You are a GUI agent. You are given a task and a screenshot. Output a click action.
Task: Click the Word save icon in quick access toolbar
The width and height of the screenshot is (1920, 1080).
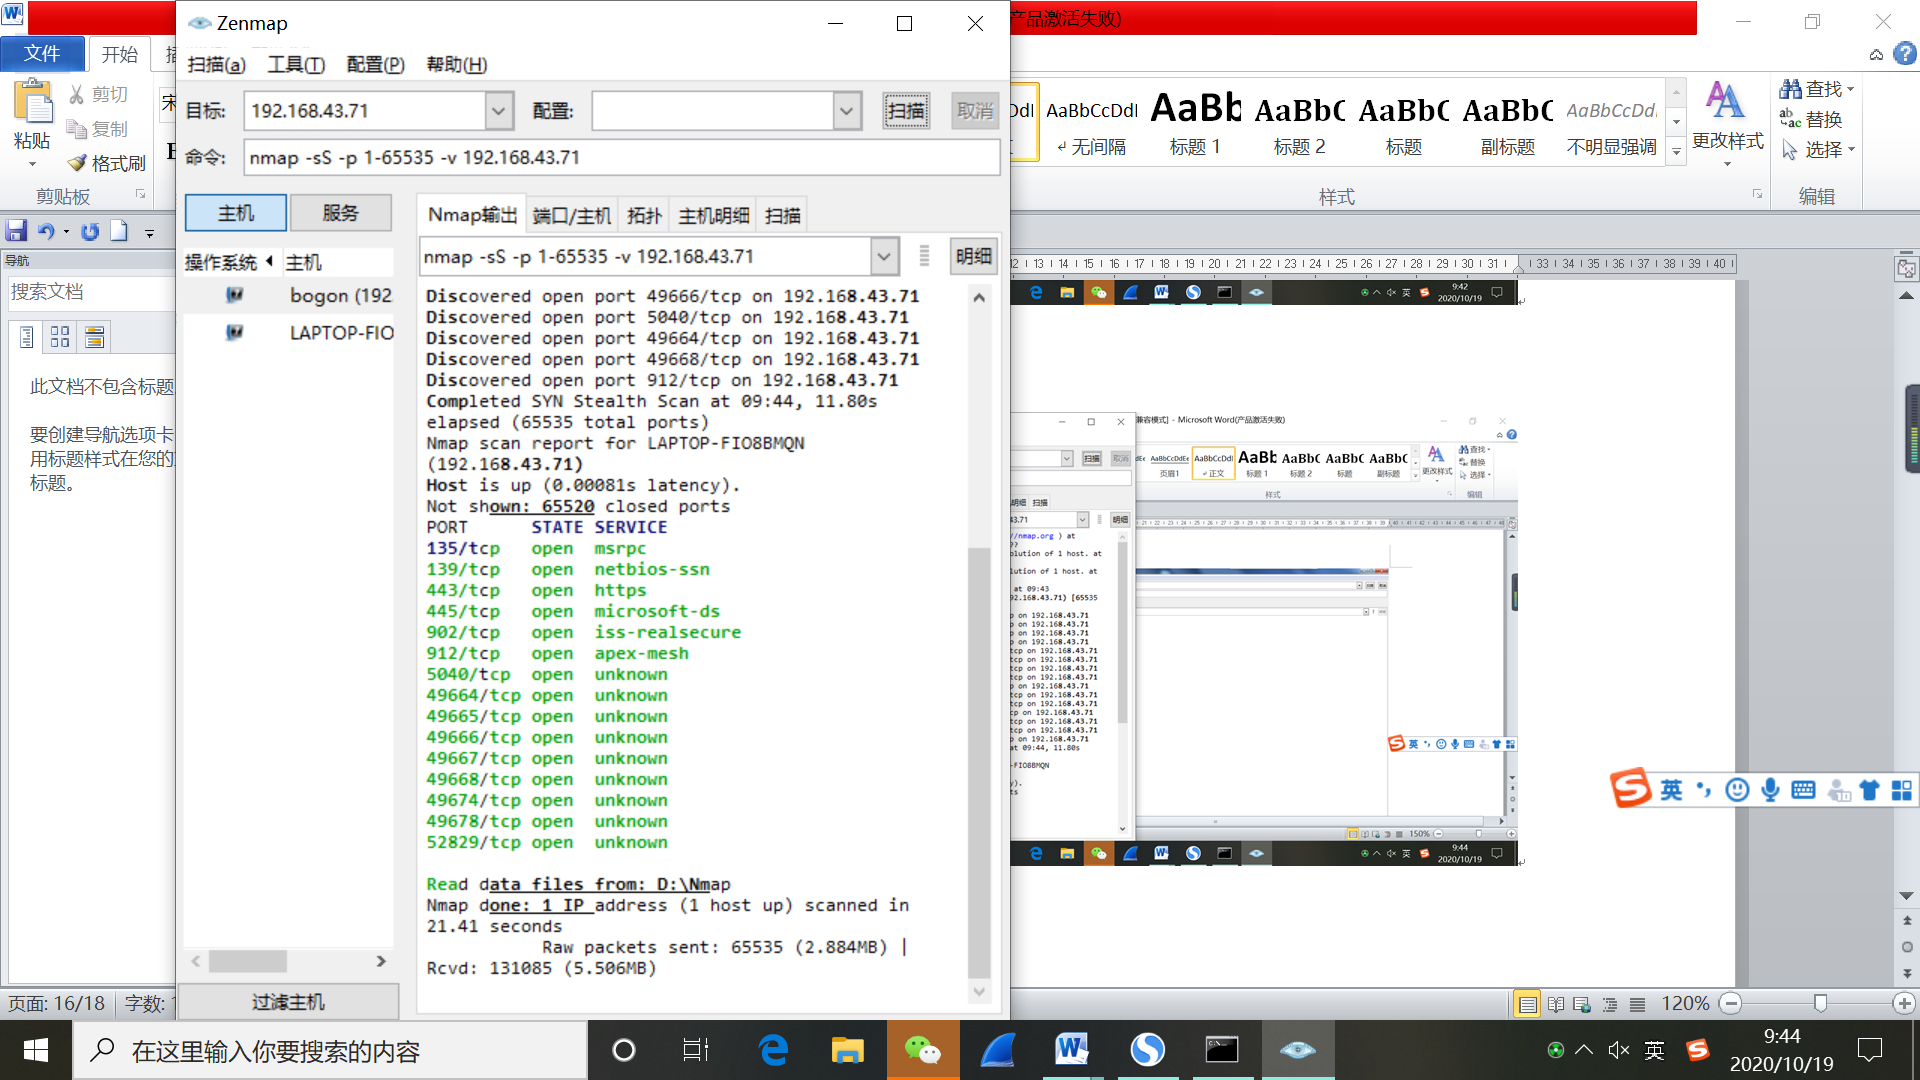16,231
